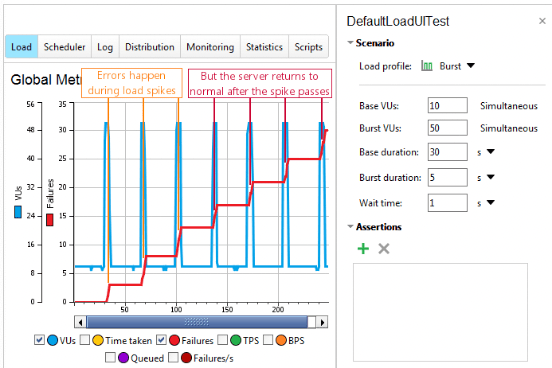
Task: Click the blue VUs legend circle
Action: click(52, 340)
